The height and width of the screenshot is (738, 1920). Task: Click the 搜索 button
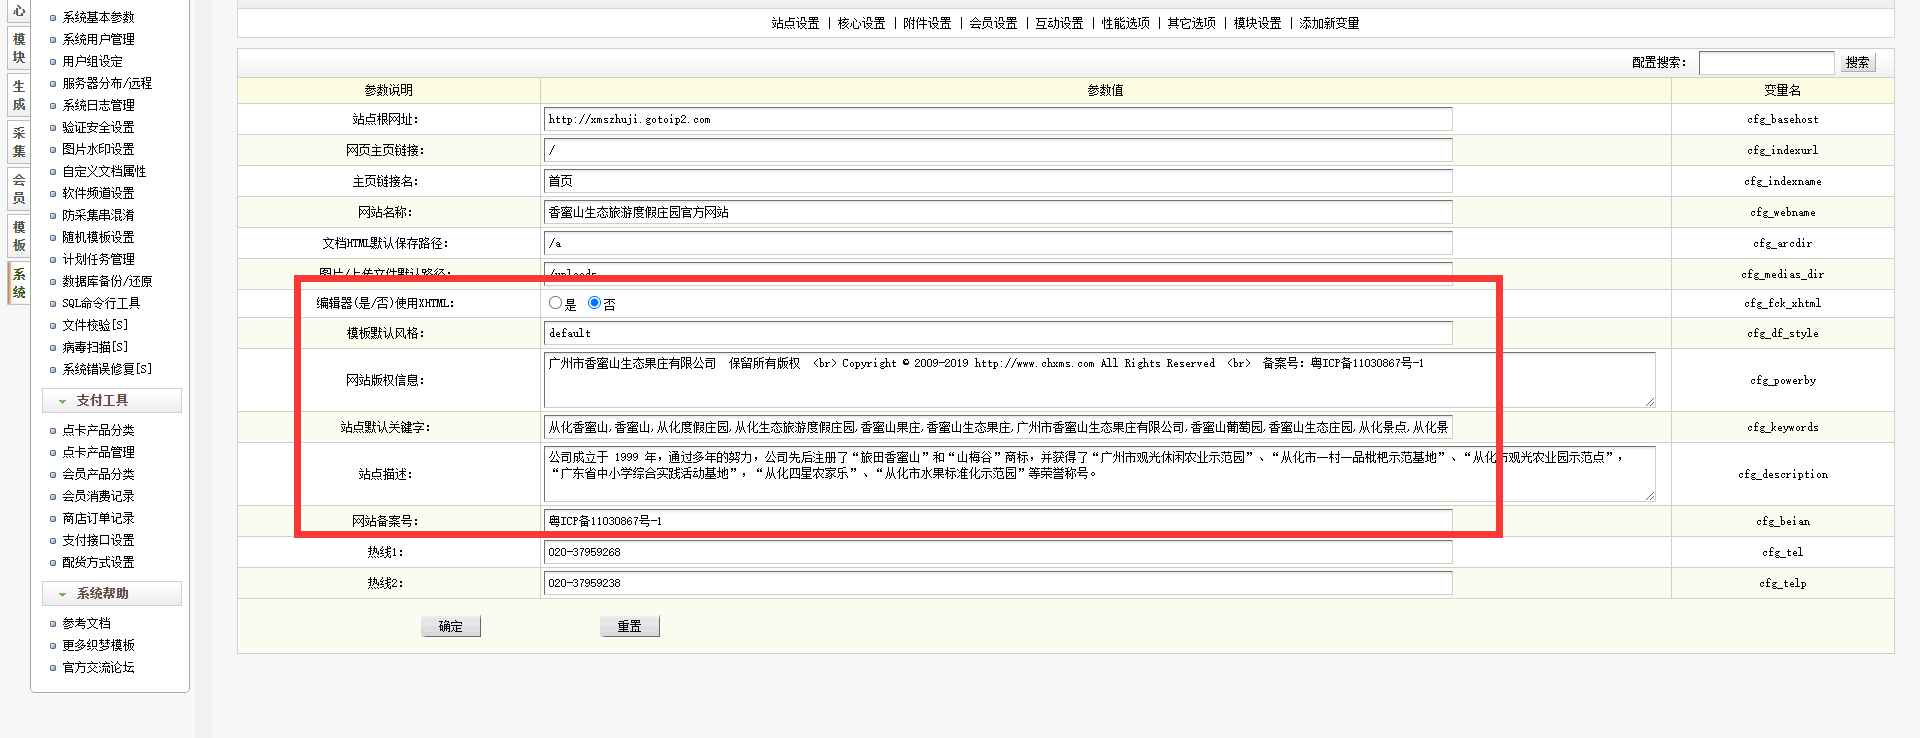click(x=1858, y=62)
